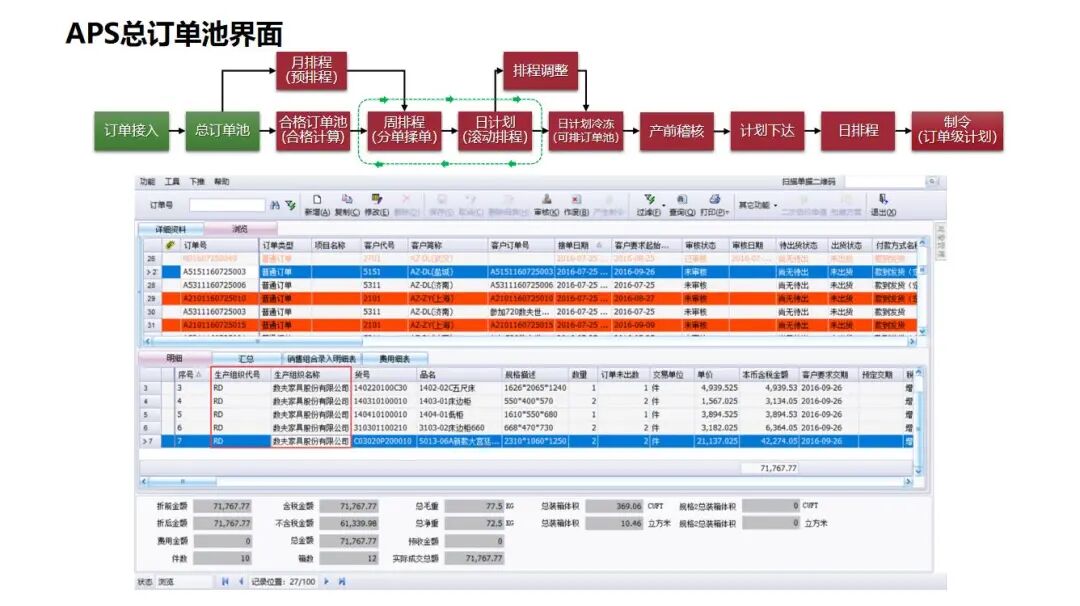Switch to the 汇总 tab

pyautogui.click(x=246, y=359)
